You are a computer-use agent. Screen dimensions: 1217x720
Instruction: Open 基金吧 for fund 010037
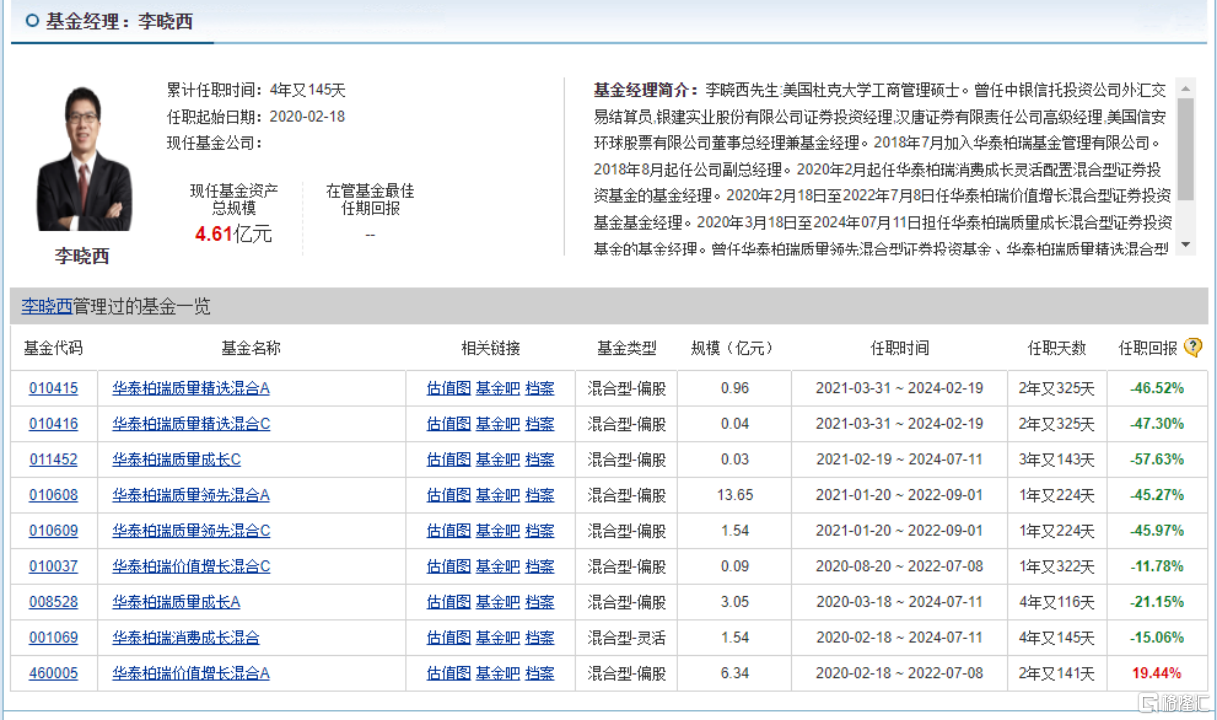(498, 566)
